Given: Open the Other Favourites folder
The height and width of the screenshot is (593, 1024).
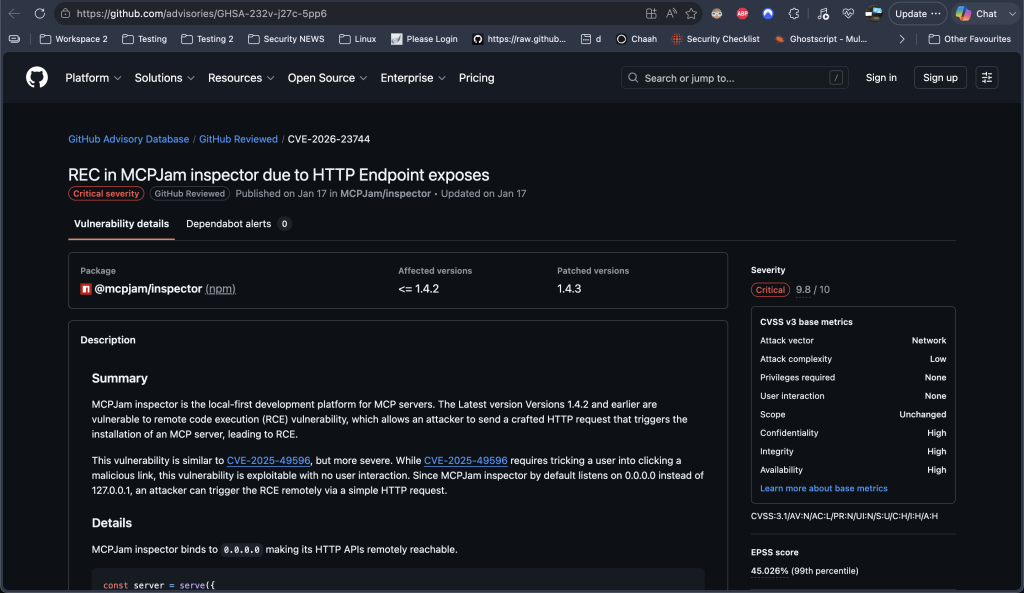Looking at the screenshot, I should click(970, 39).
